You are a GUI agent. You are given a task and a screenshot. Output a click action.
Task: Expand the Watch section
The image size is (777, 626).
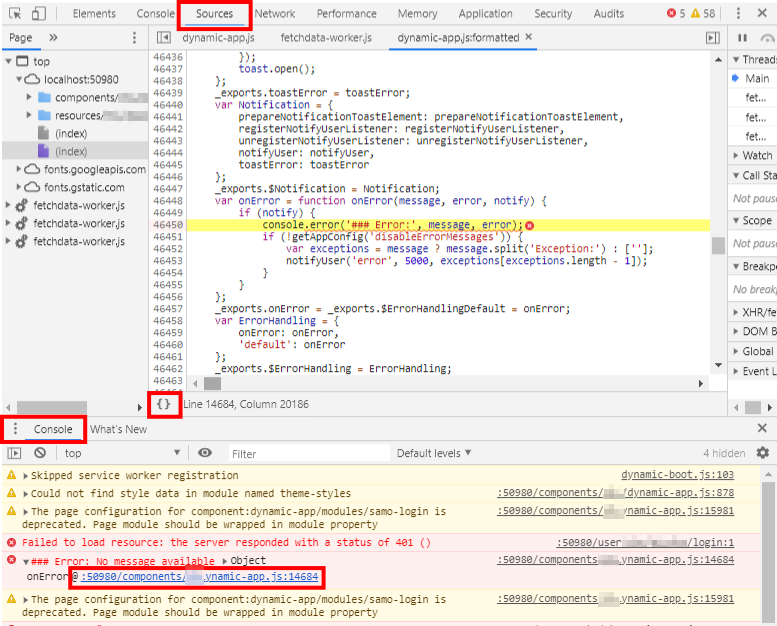(x=736, y=156)
